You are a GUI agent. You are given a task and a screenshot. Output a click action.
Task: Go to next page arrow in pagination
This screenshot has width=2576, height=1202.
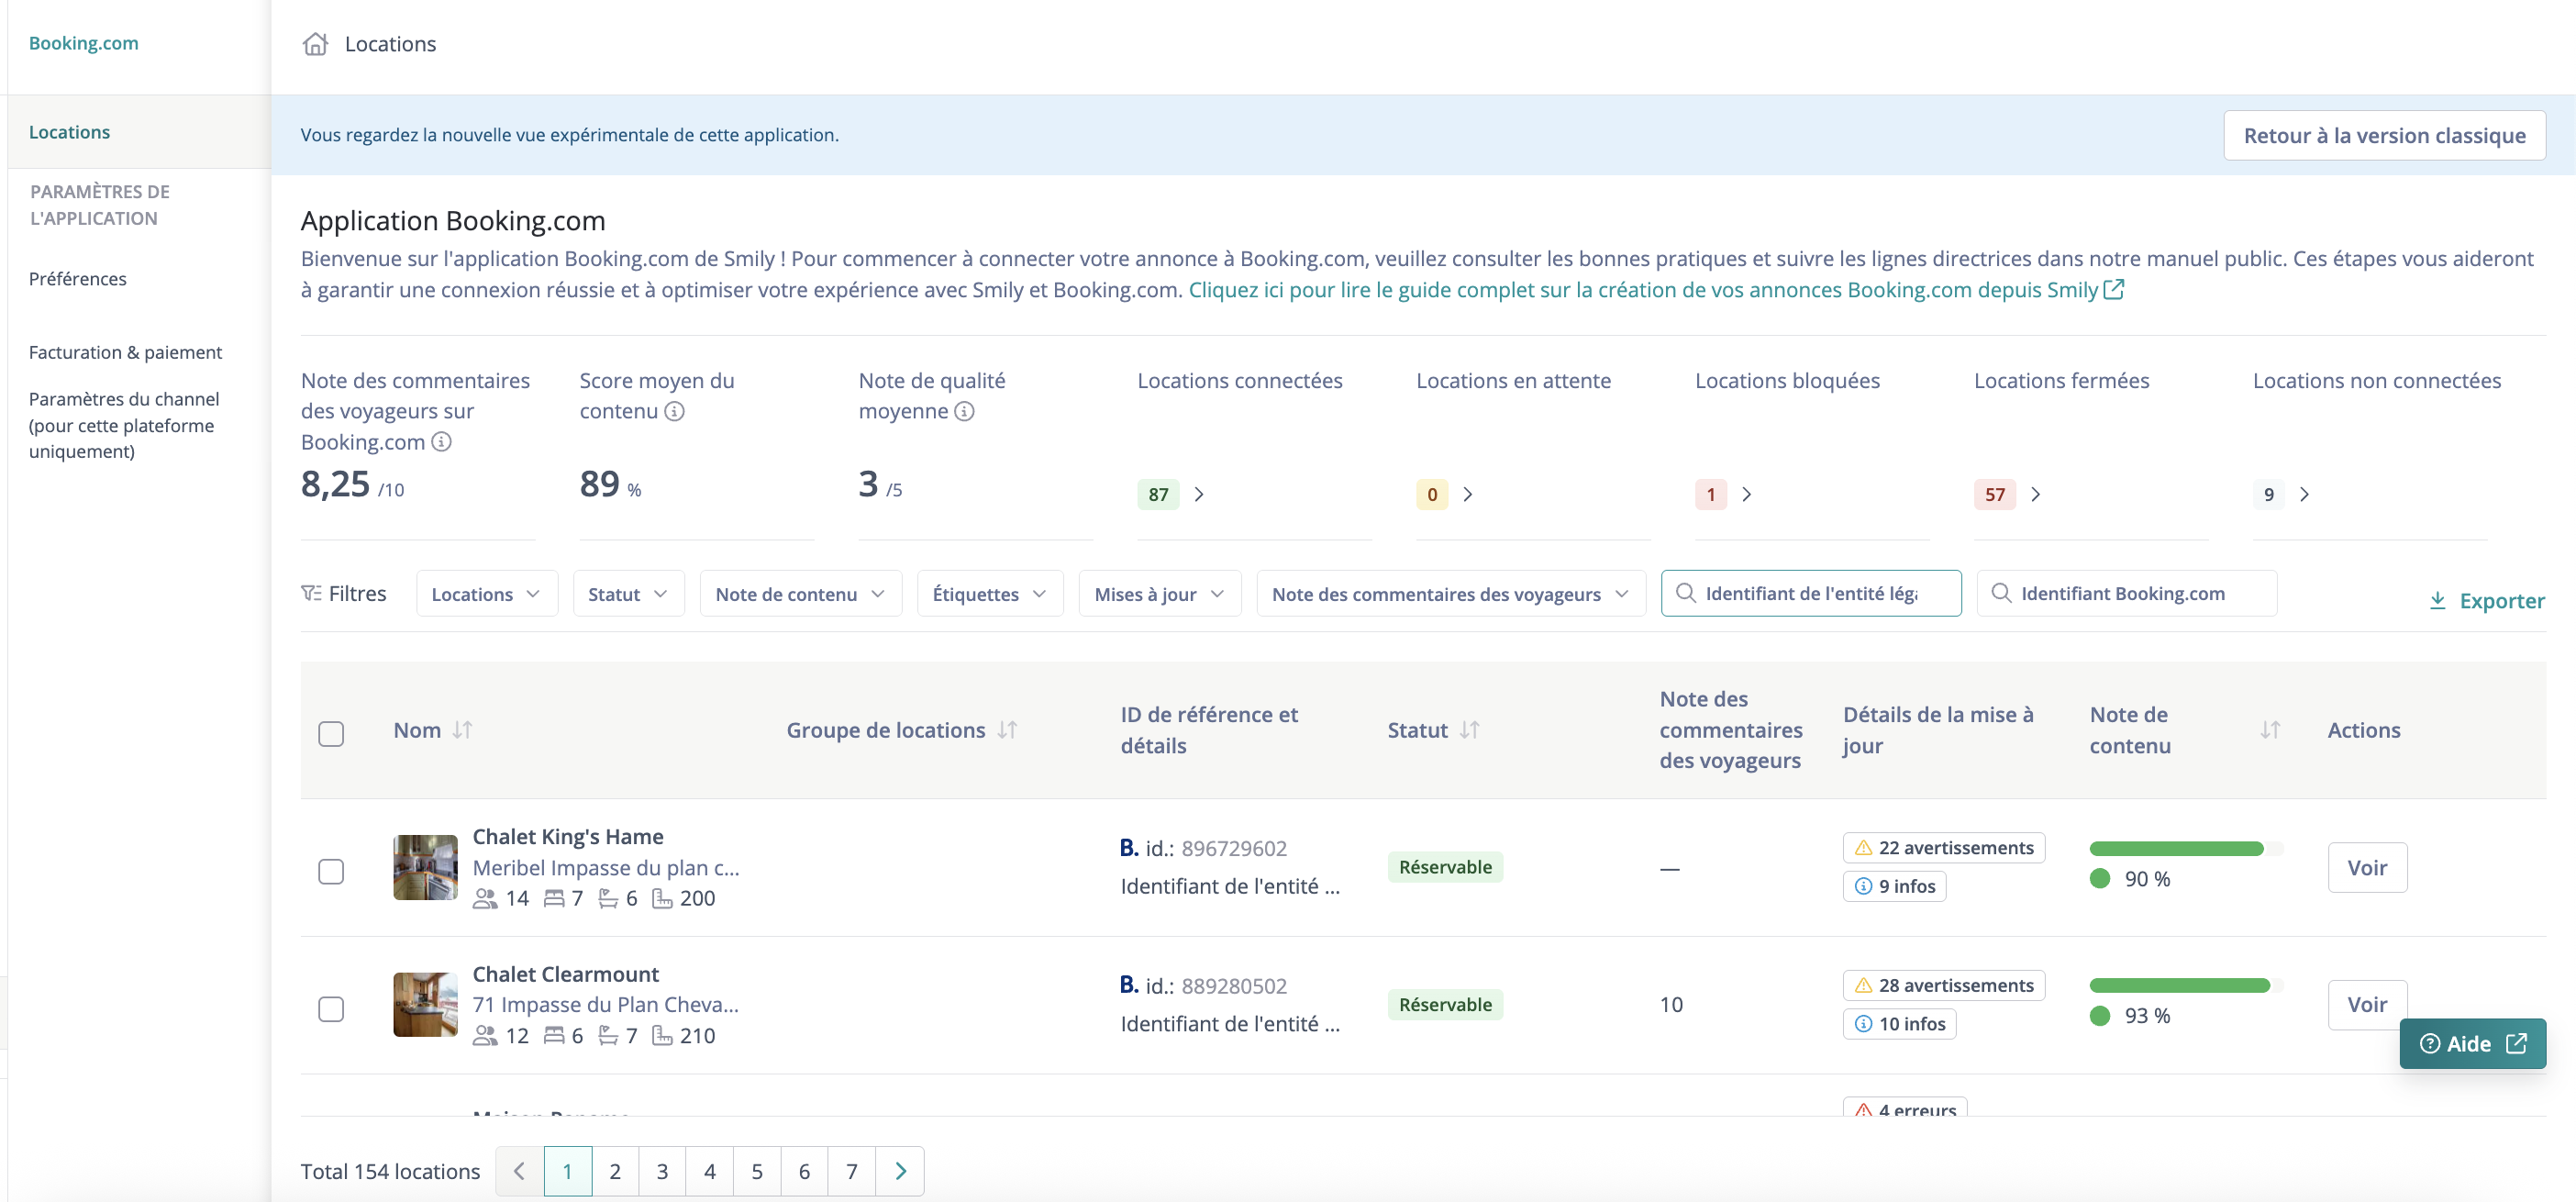click(900, 1171)
